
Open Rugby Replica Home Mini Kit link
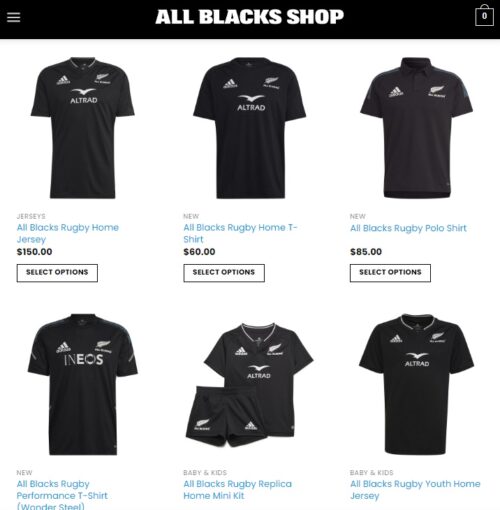[238, 490]
